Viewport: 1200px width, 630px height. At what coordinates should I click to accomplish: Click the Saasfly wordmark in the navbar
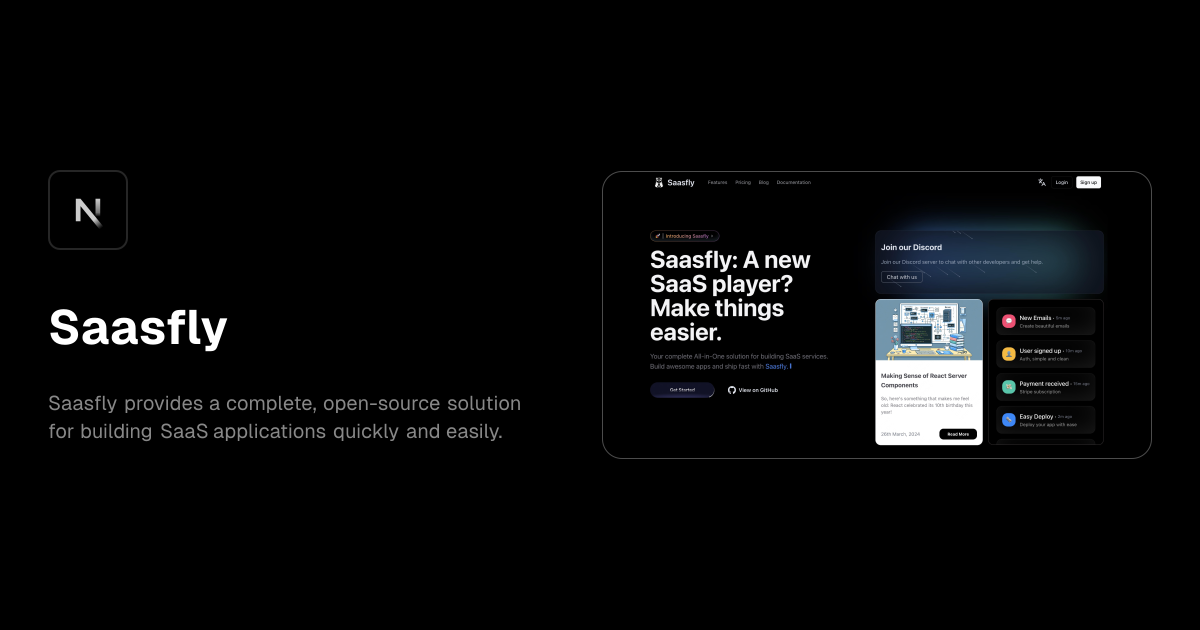(681, 182)
